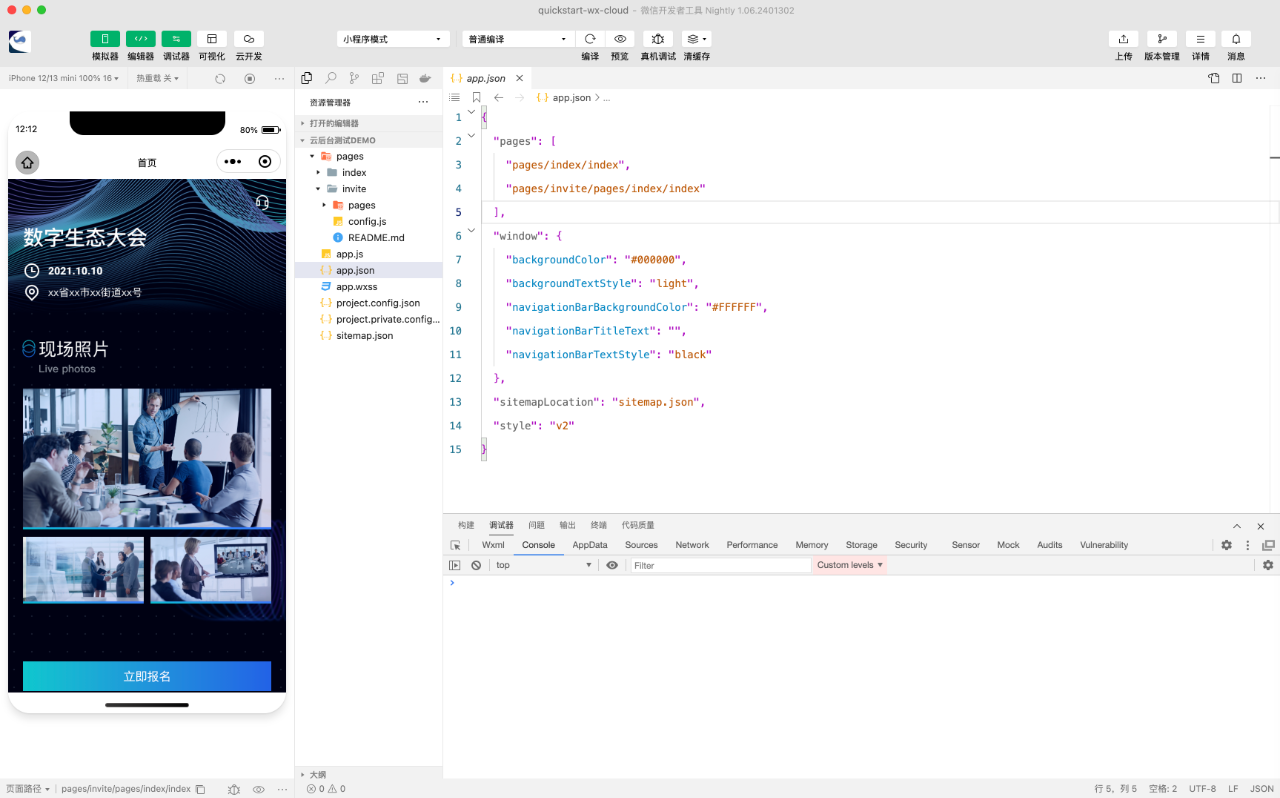Toggle the 可视化 visual mode
Viewport: 1280px width, 798px height.
212,39
